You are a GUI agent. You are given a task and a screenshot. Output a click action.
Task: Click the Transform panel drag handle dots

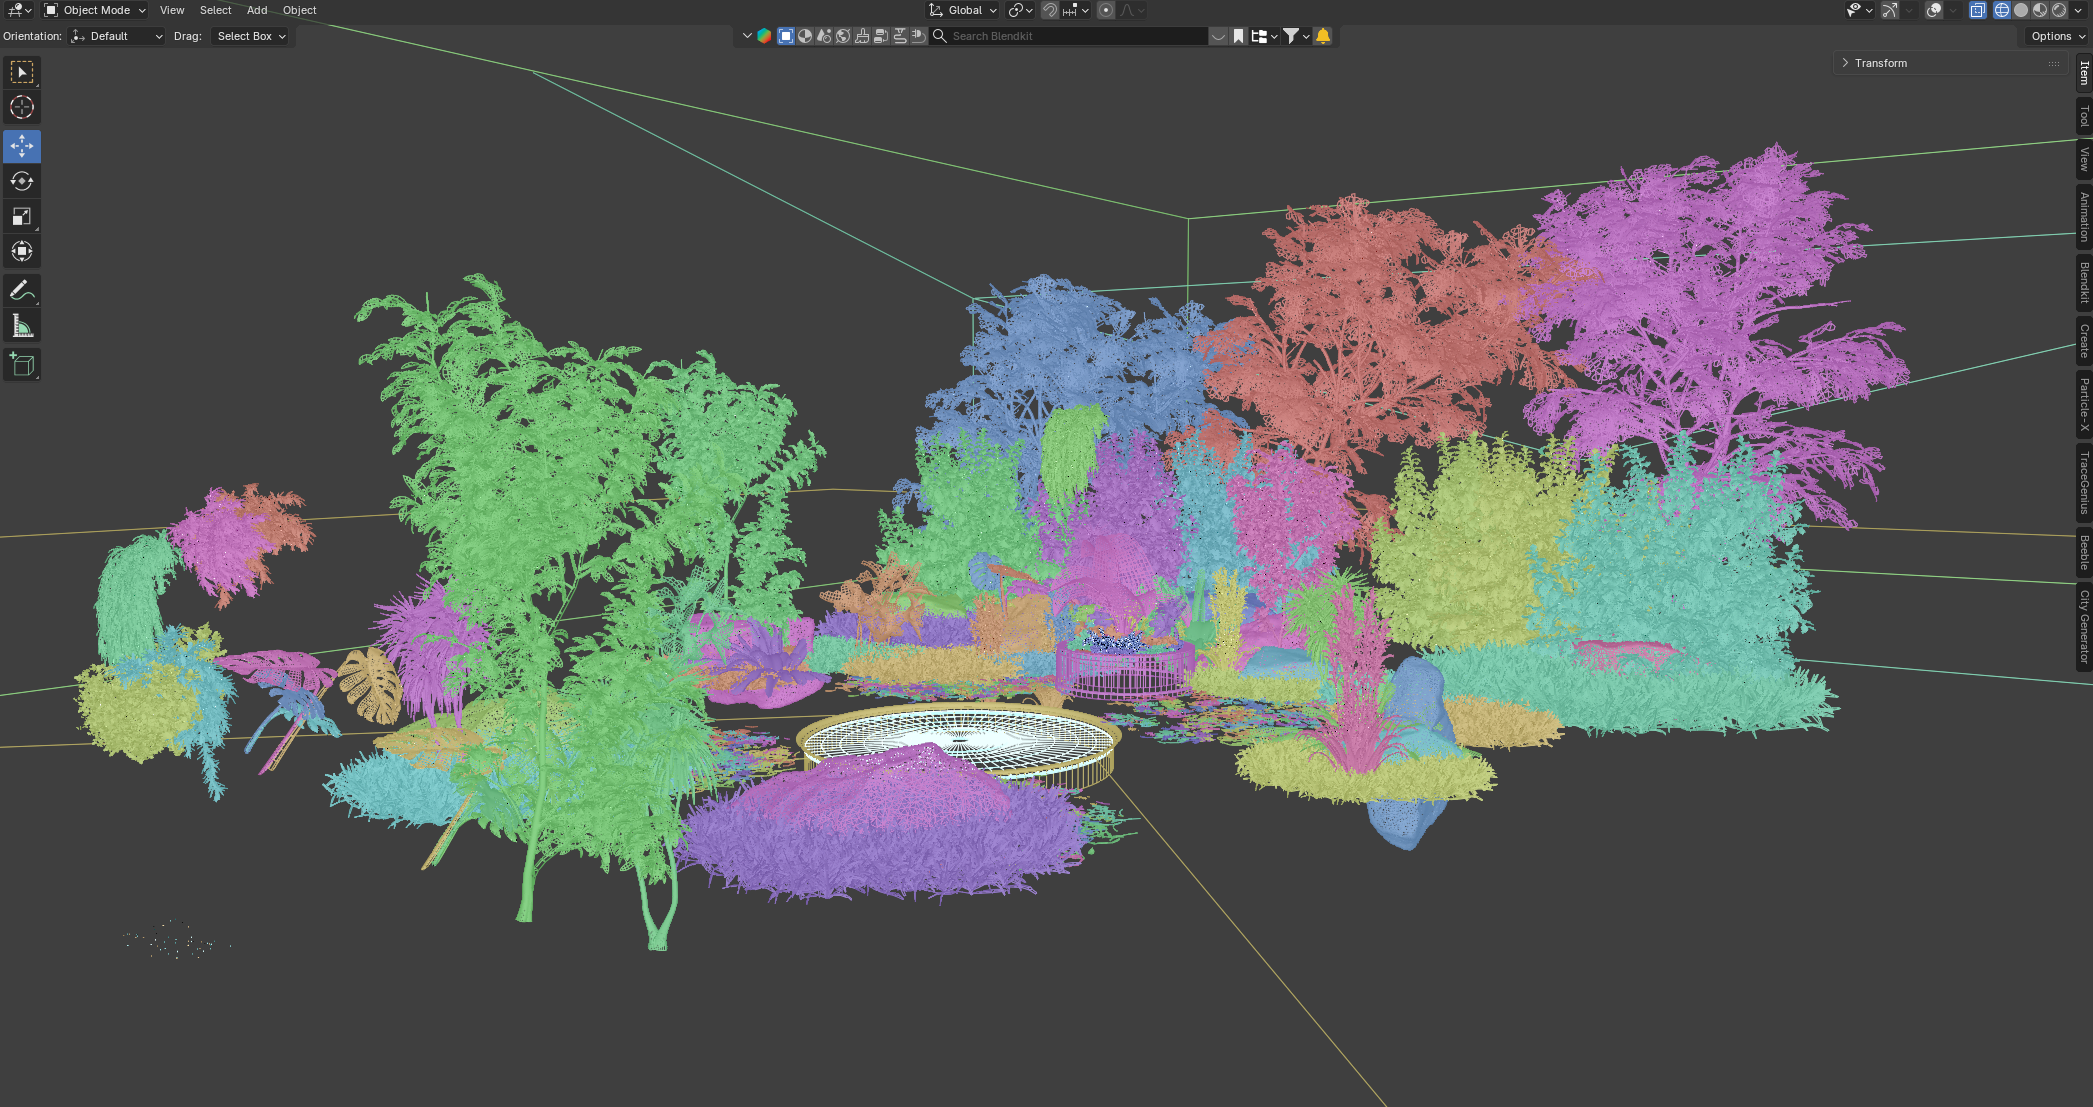point(2053,63)
